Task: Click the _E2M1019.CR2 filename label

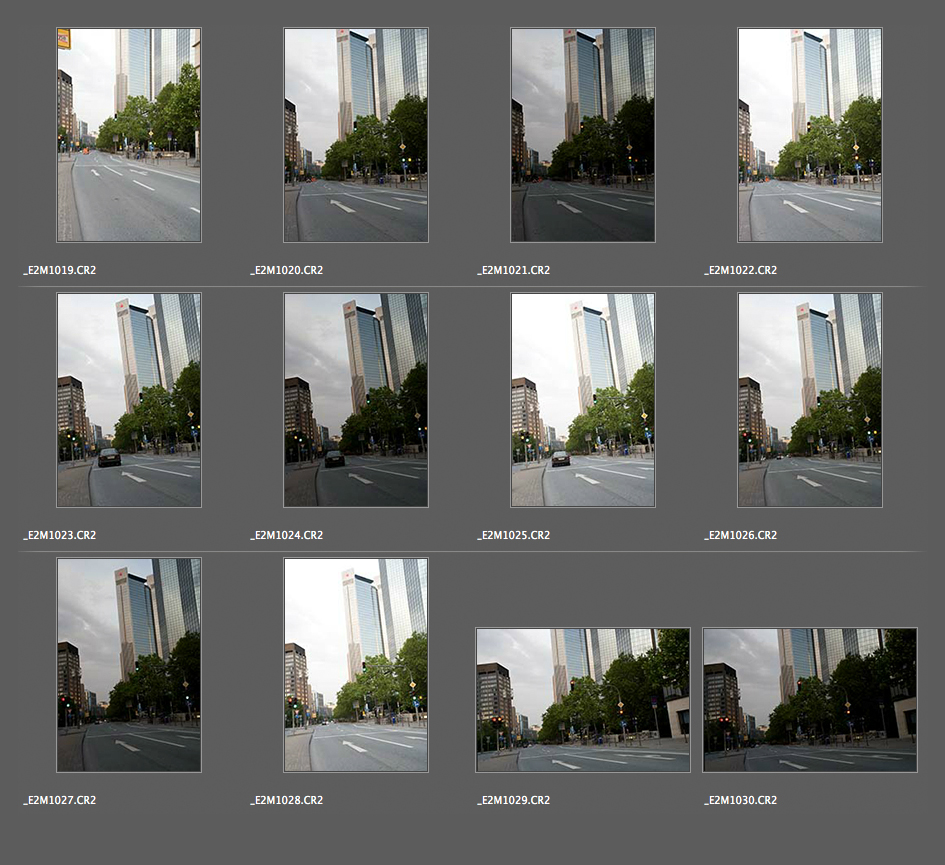Action: (60, 270)
